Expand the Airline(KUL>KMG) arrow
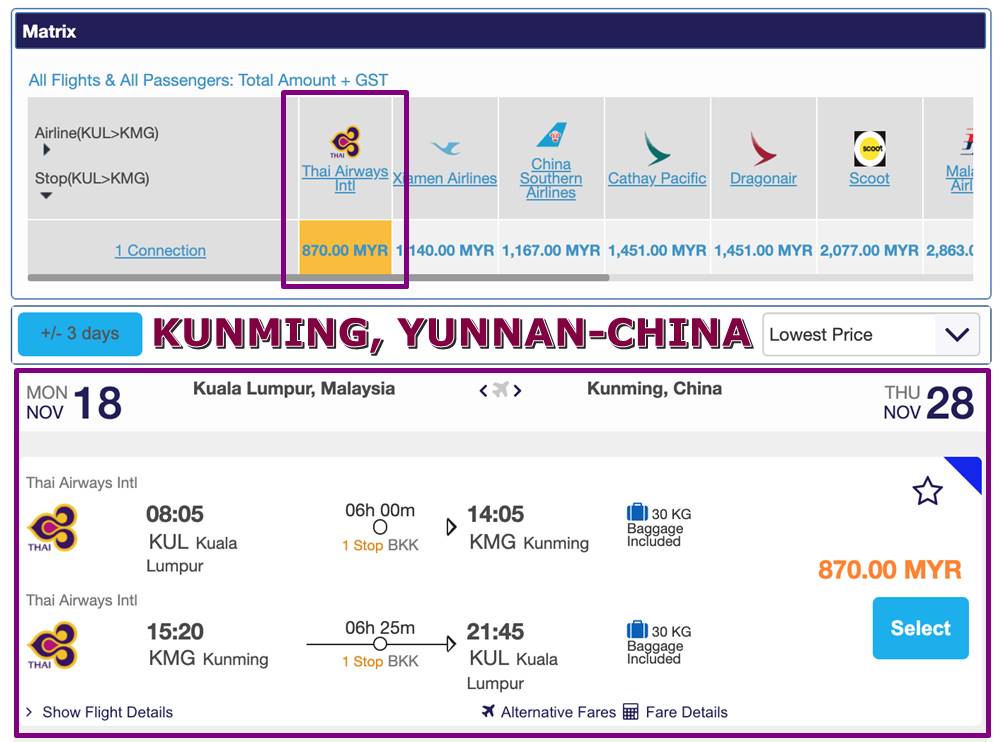The height and width of the screenshot is (742, 1000). pos(46,150)
